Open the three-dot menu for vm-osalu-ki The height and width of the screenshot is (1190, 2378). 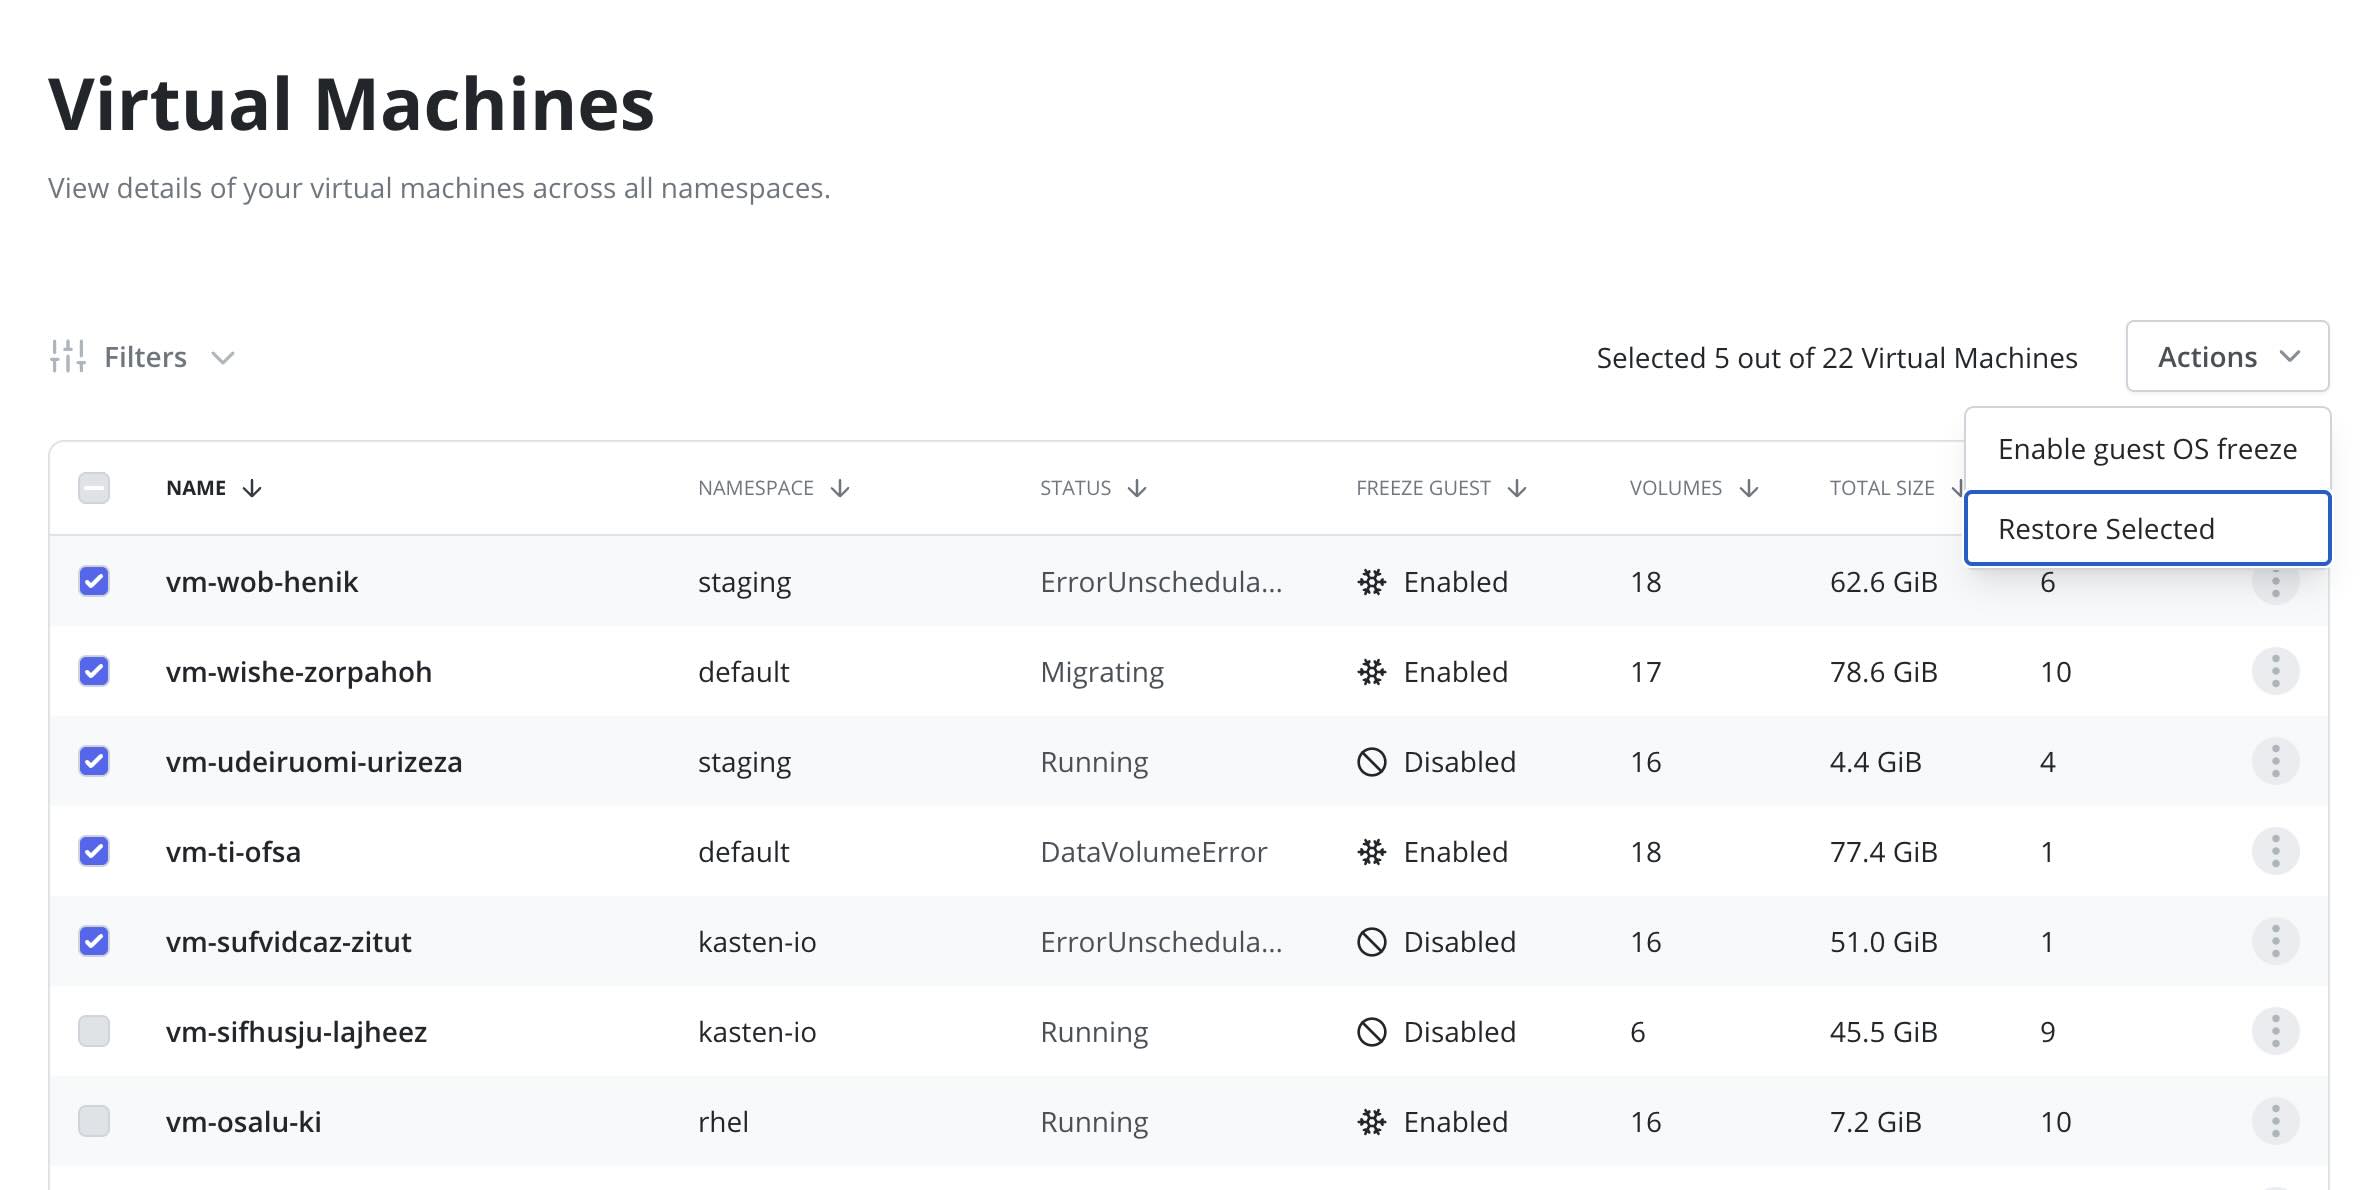click(x=2275, y=1121)
